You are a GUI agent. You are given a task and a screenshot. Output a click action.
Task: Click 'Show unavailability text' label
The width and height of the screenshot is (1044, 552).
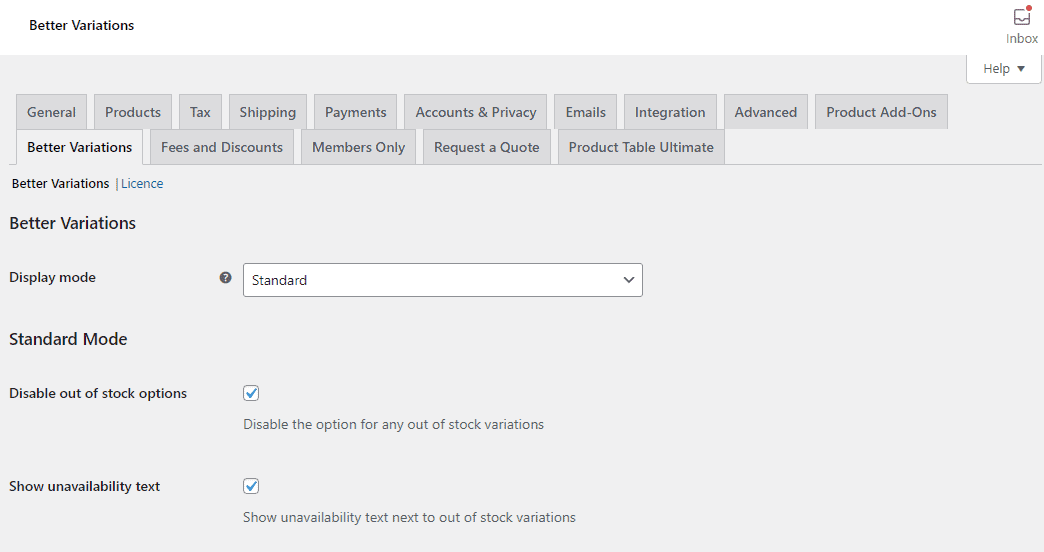click(x=85, y=487)
